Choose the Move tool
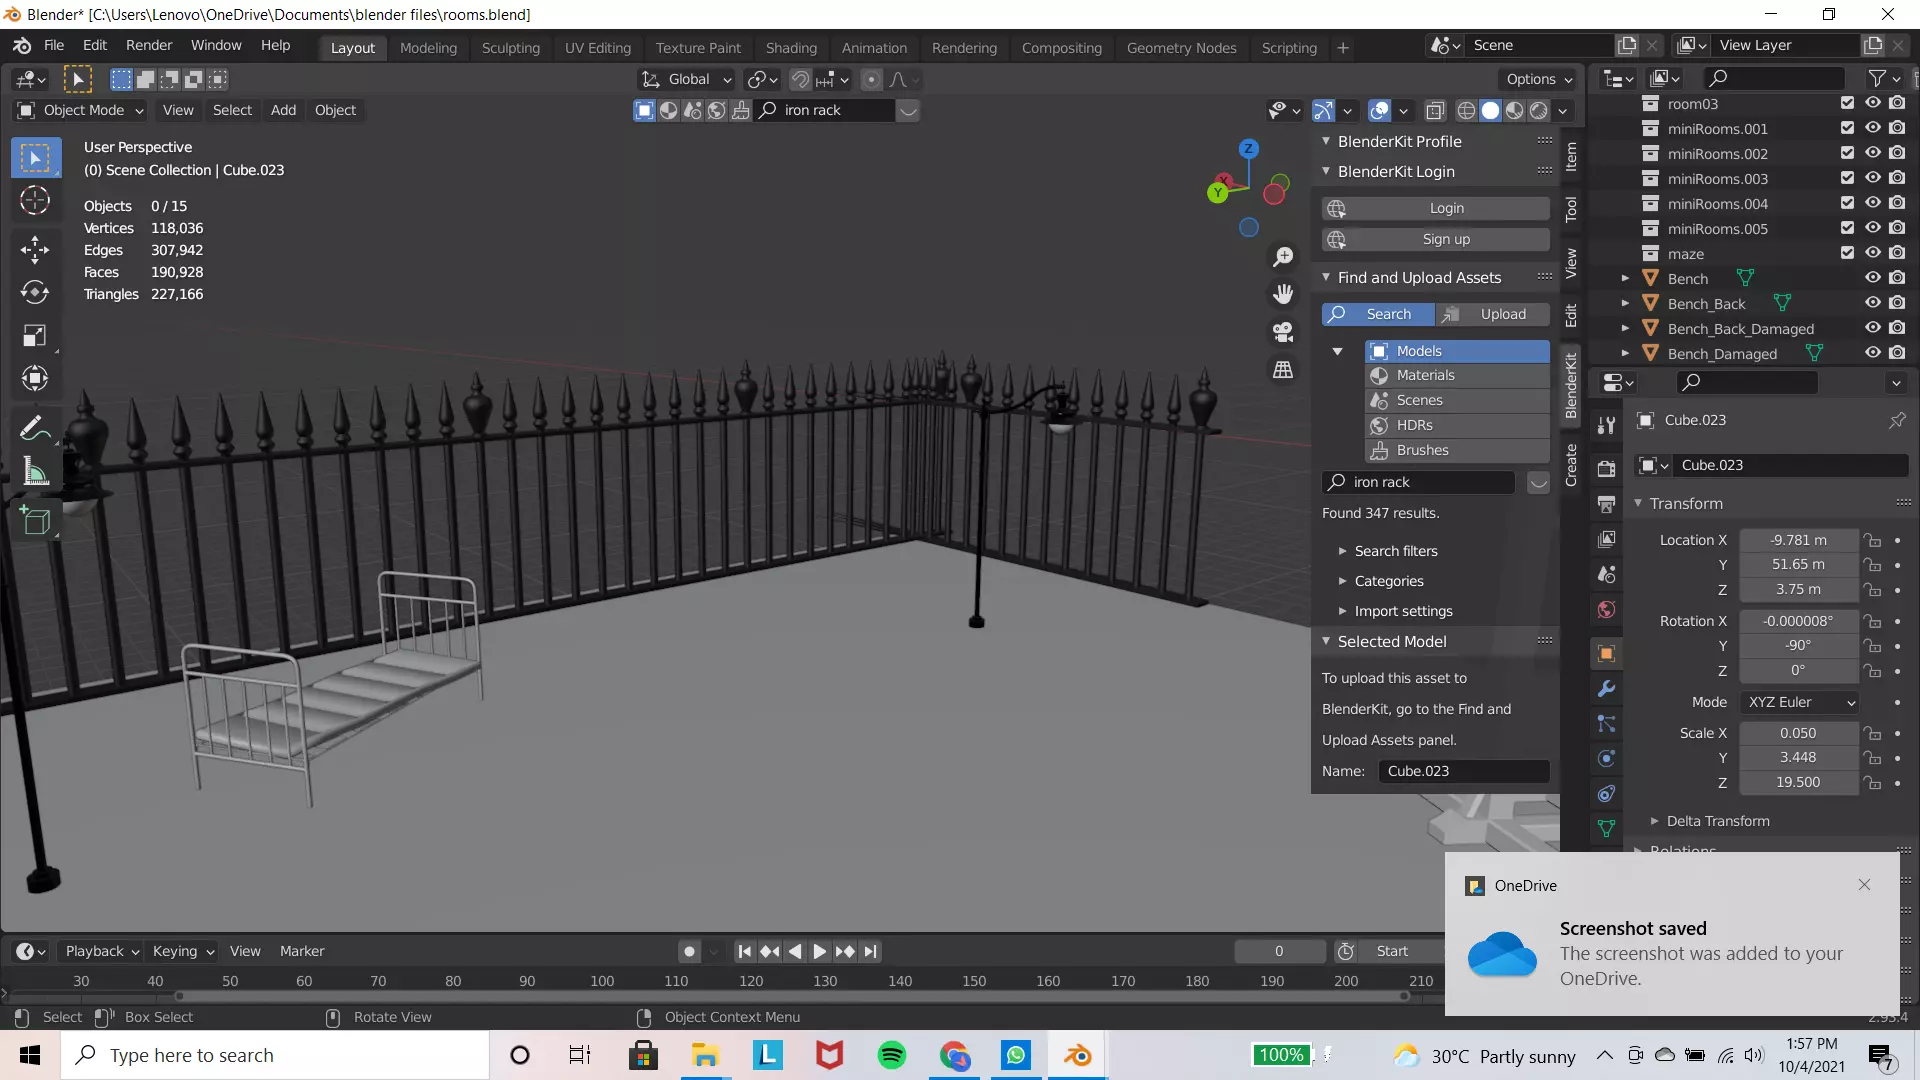The height and width of the screenshot is (1080, 1920). click(35, 249)
